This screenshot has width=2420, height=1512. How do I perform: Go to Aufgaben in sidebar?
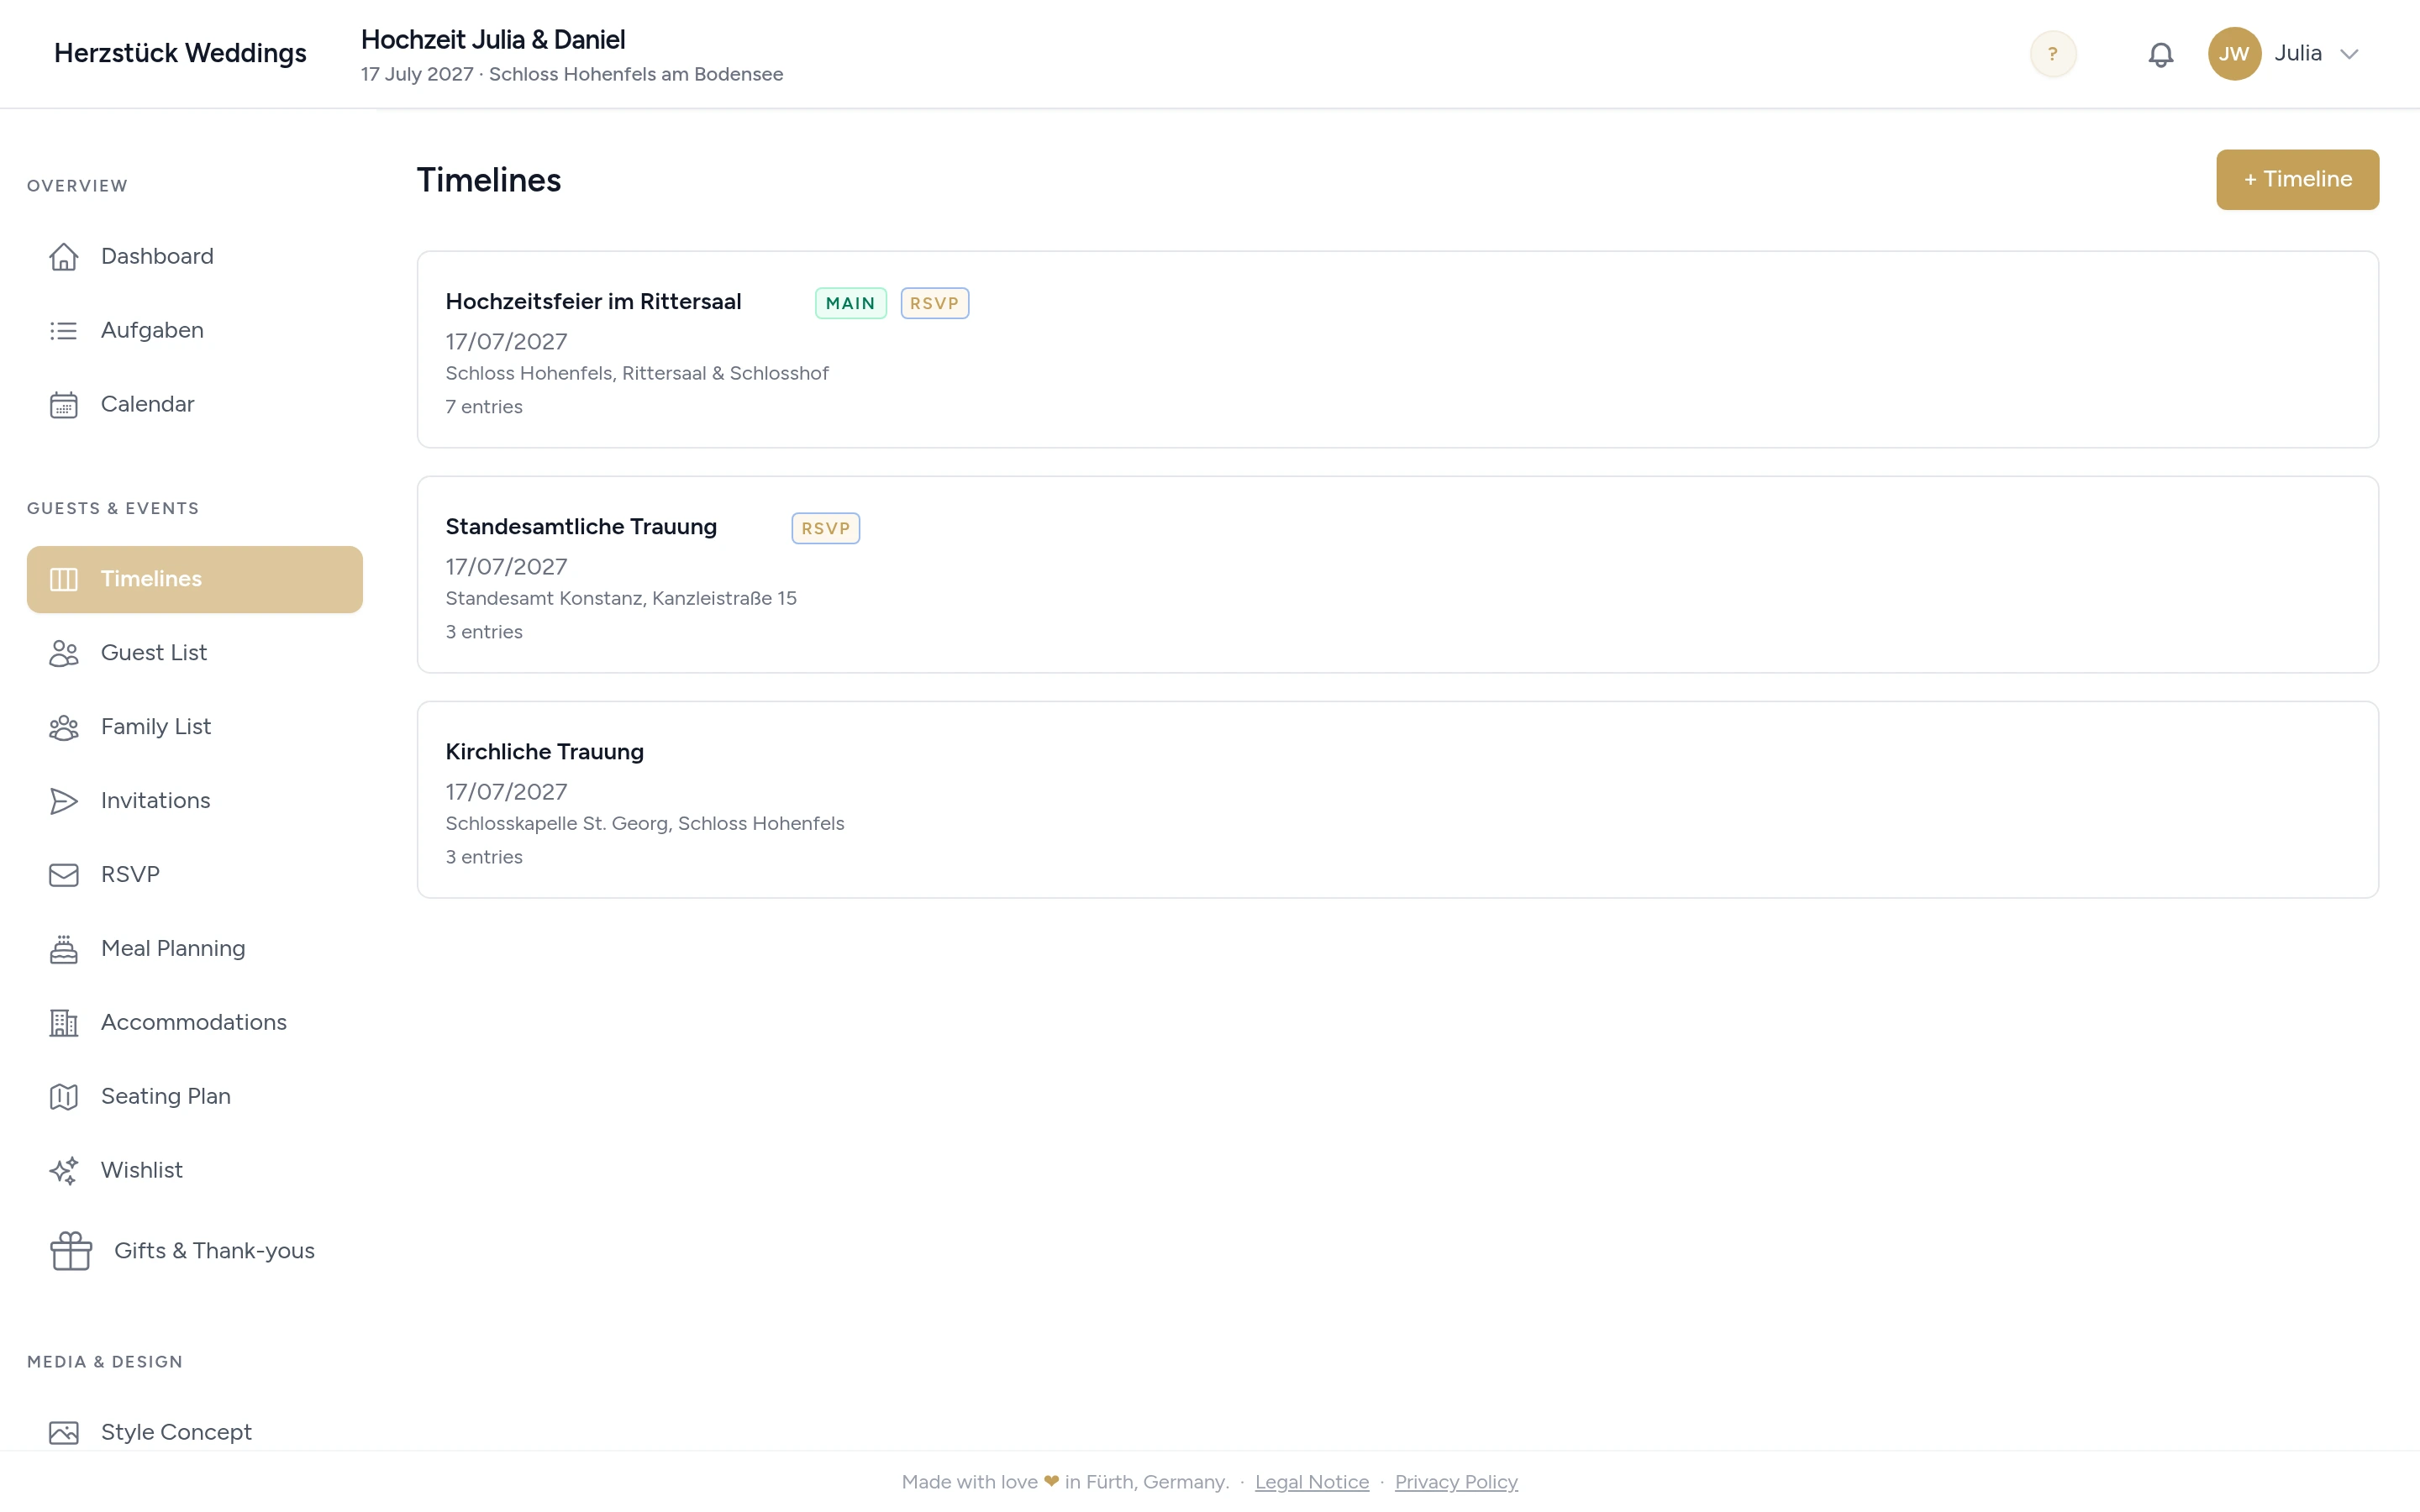point(195,331)
